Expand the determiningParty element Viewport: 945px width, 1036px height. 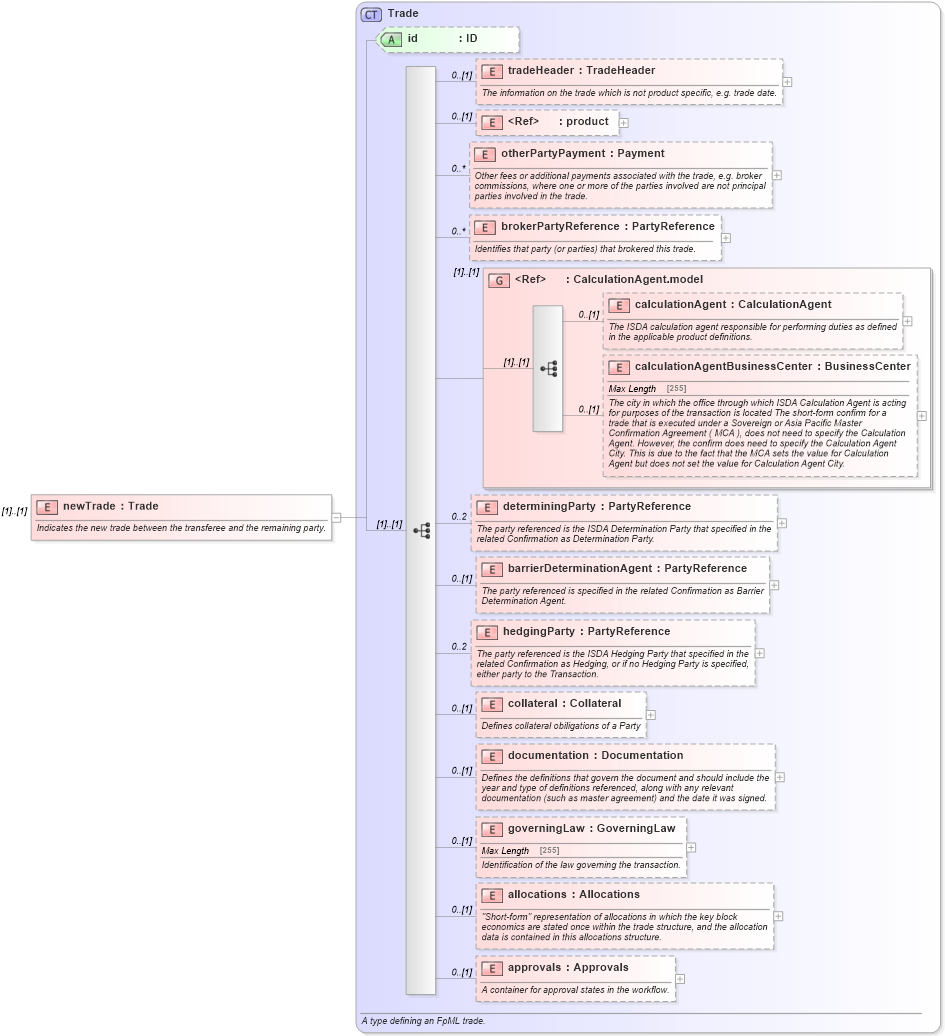[782, 523]
